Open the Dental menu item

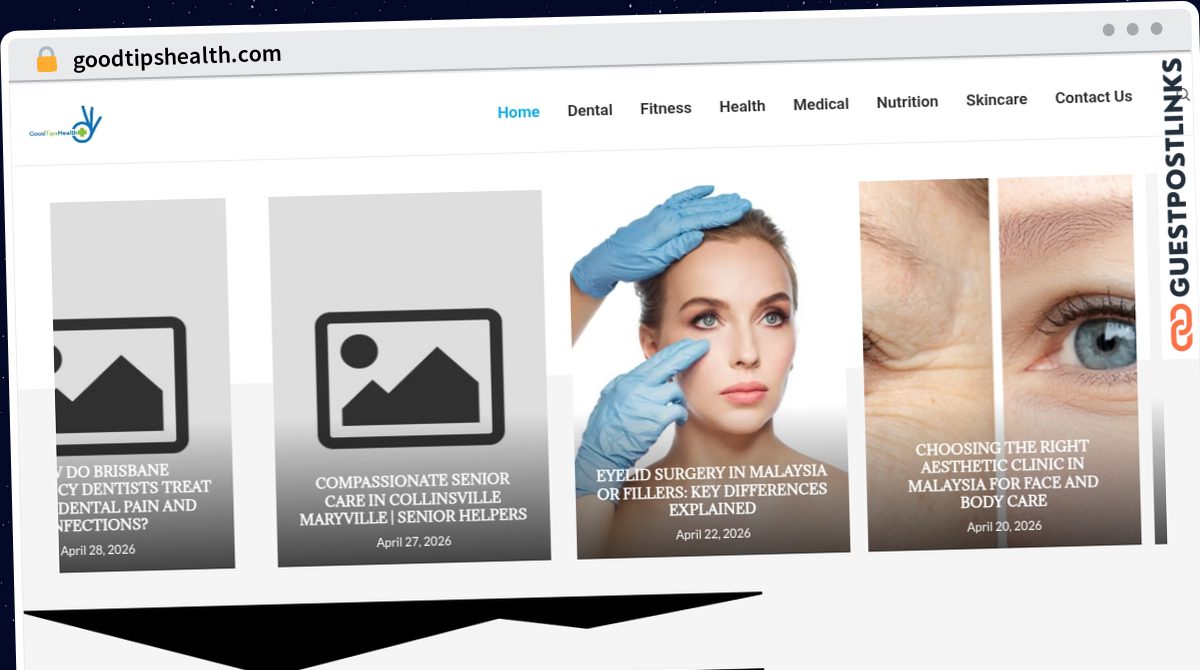(x=590, y=110)
